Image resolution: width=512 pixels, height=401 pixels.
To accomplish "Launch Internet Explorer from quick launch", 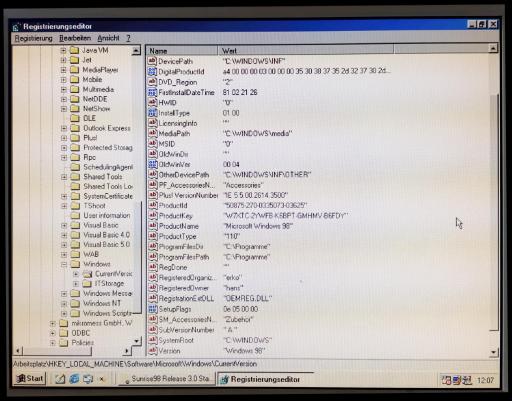I will point(74,379).
